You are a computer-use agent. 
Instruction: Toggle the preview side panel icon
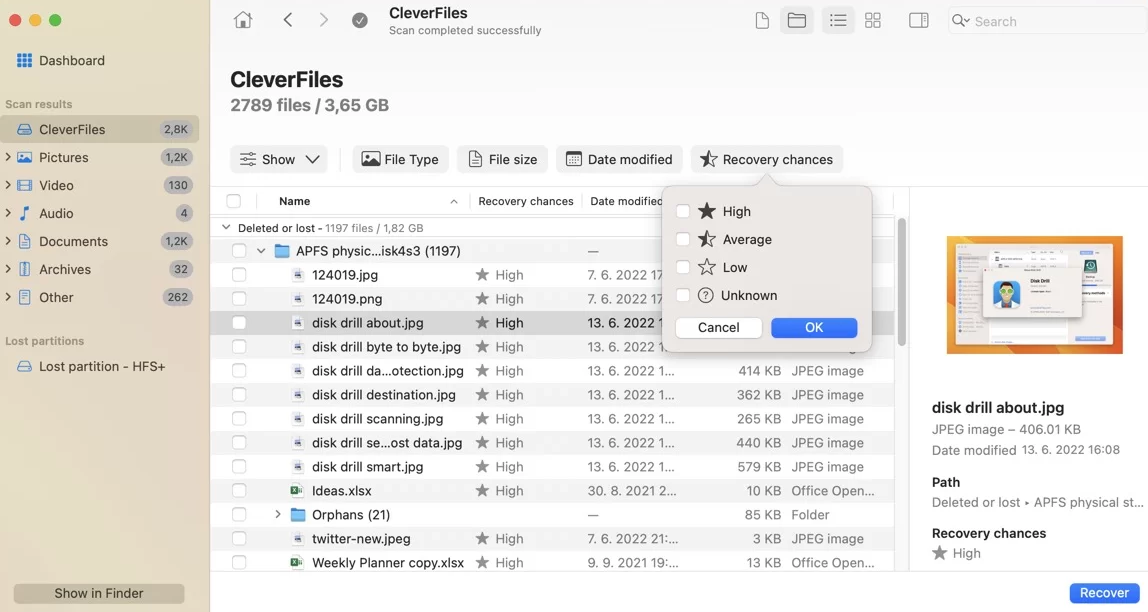point(918,21)
